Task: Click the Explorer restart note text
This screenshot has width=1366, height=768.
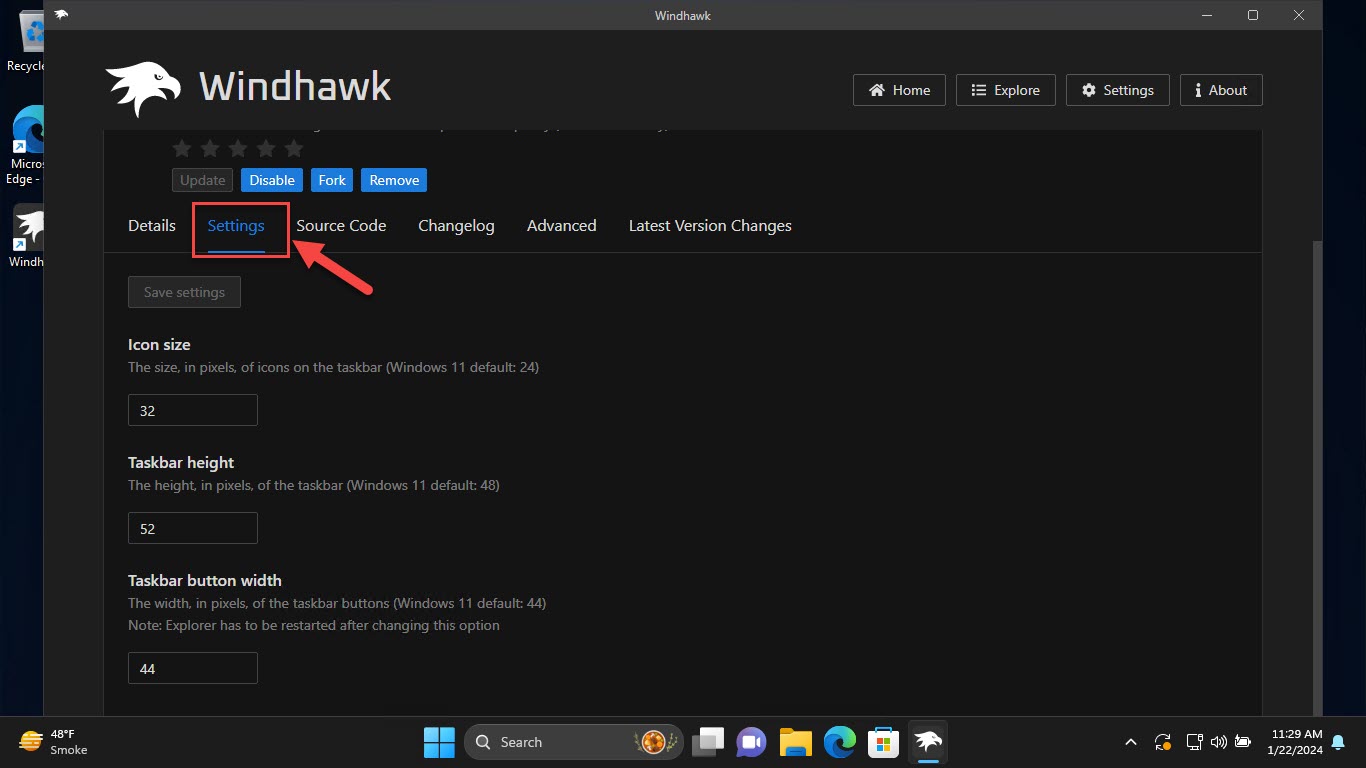Action: pos(314,625)
